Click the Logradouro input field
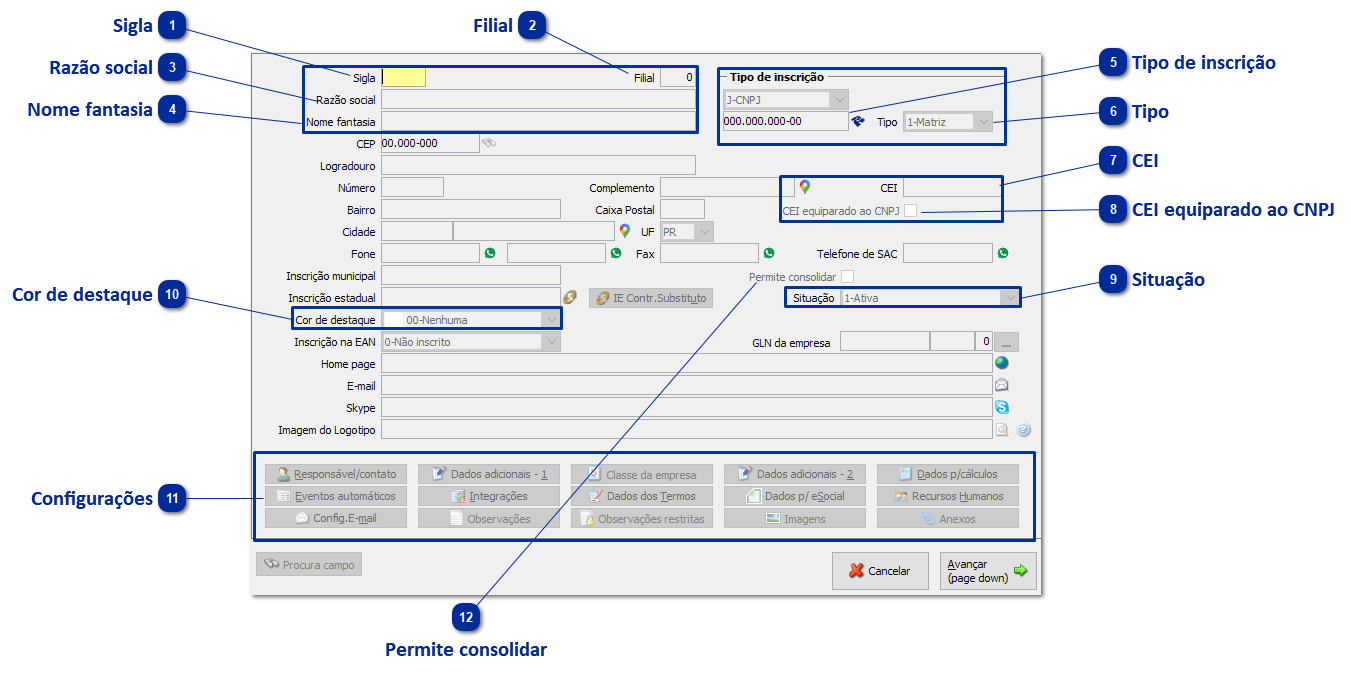 pyautogui.click(x=539, y=165)
